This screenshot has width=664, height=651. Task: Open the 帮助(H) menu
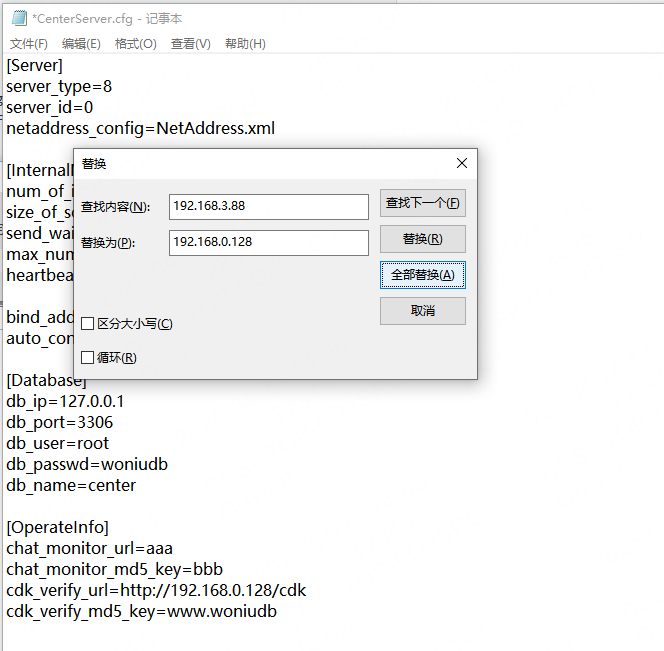[245, 44]
